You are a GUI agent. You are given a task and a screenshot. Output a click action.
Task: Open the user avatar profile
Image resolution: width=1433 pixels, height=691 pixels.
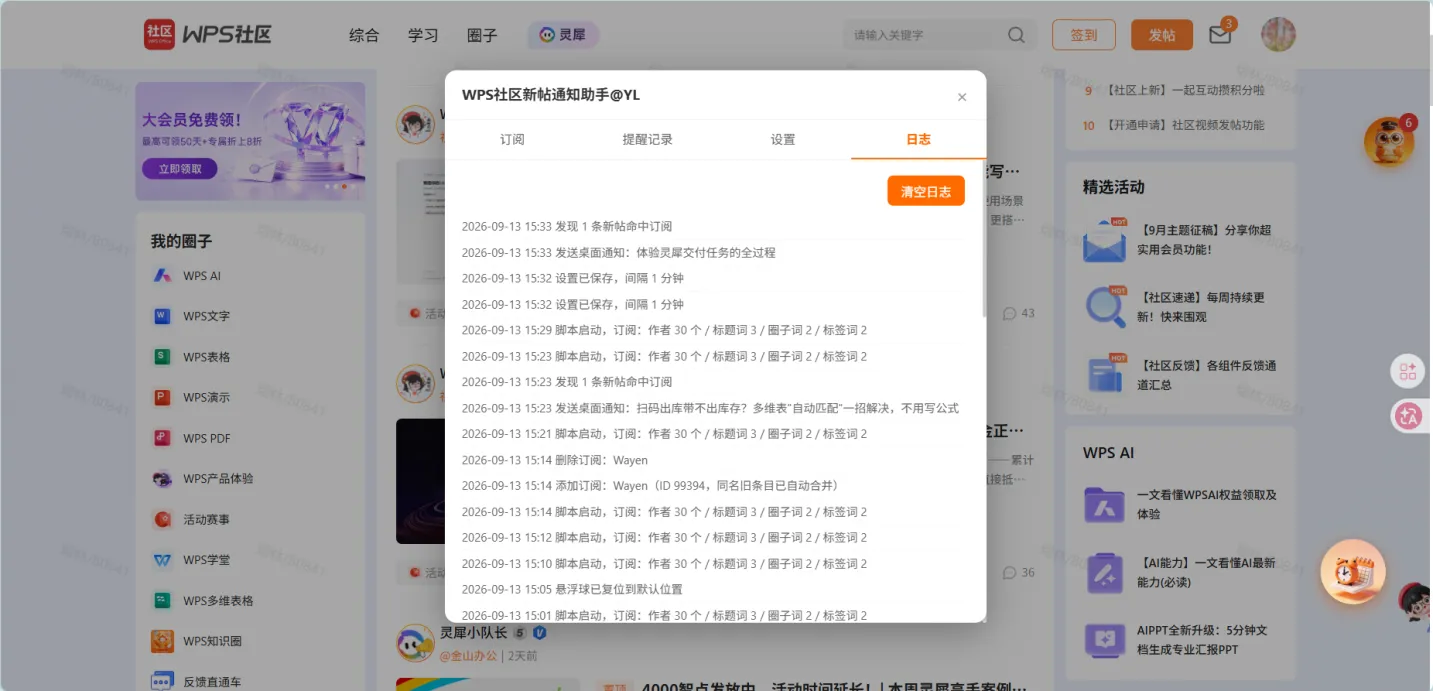click(x=1278, y=34)
